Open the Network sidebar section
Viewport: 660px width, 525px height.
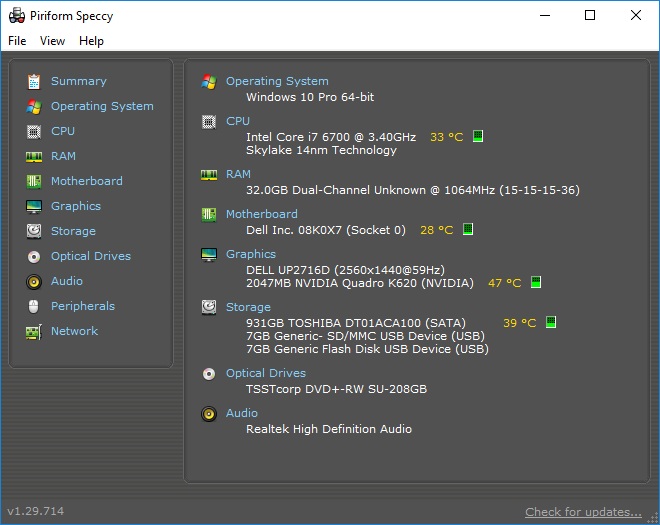75,331
